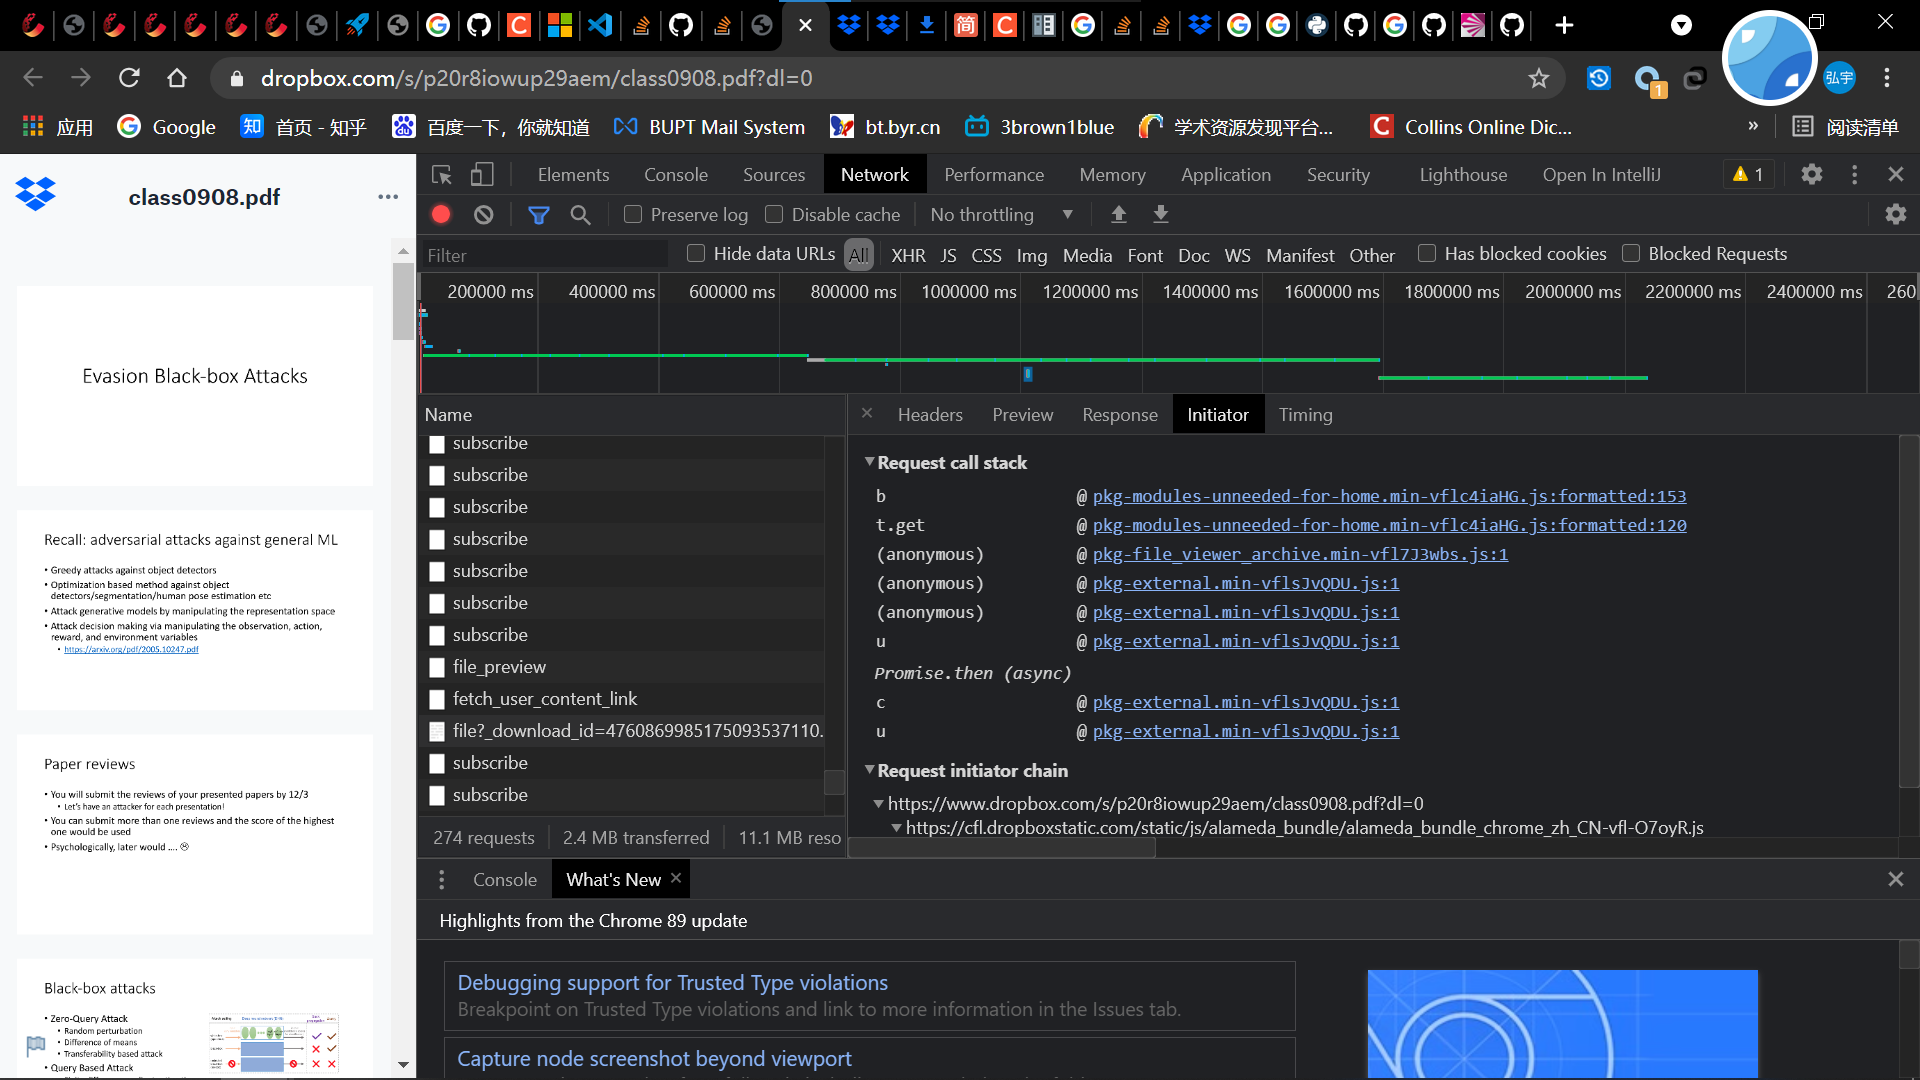Click the Initiator tab in request panel

(1217, 414)
